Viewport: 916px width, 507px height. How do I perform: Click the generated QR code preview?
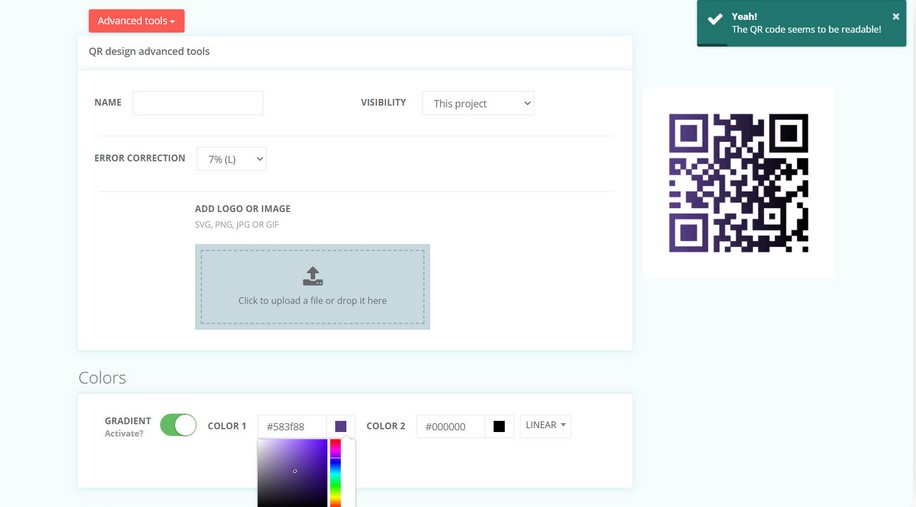738,183
